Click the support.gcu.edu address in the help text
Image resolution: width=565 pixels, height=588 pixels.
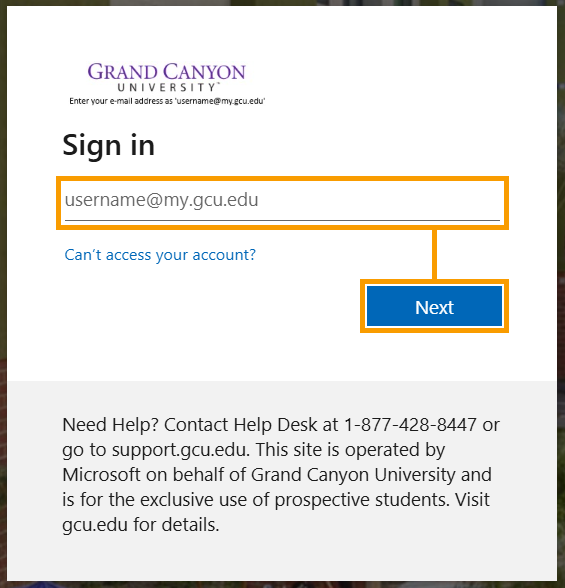point(180,450)
